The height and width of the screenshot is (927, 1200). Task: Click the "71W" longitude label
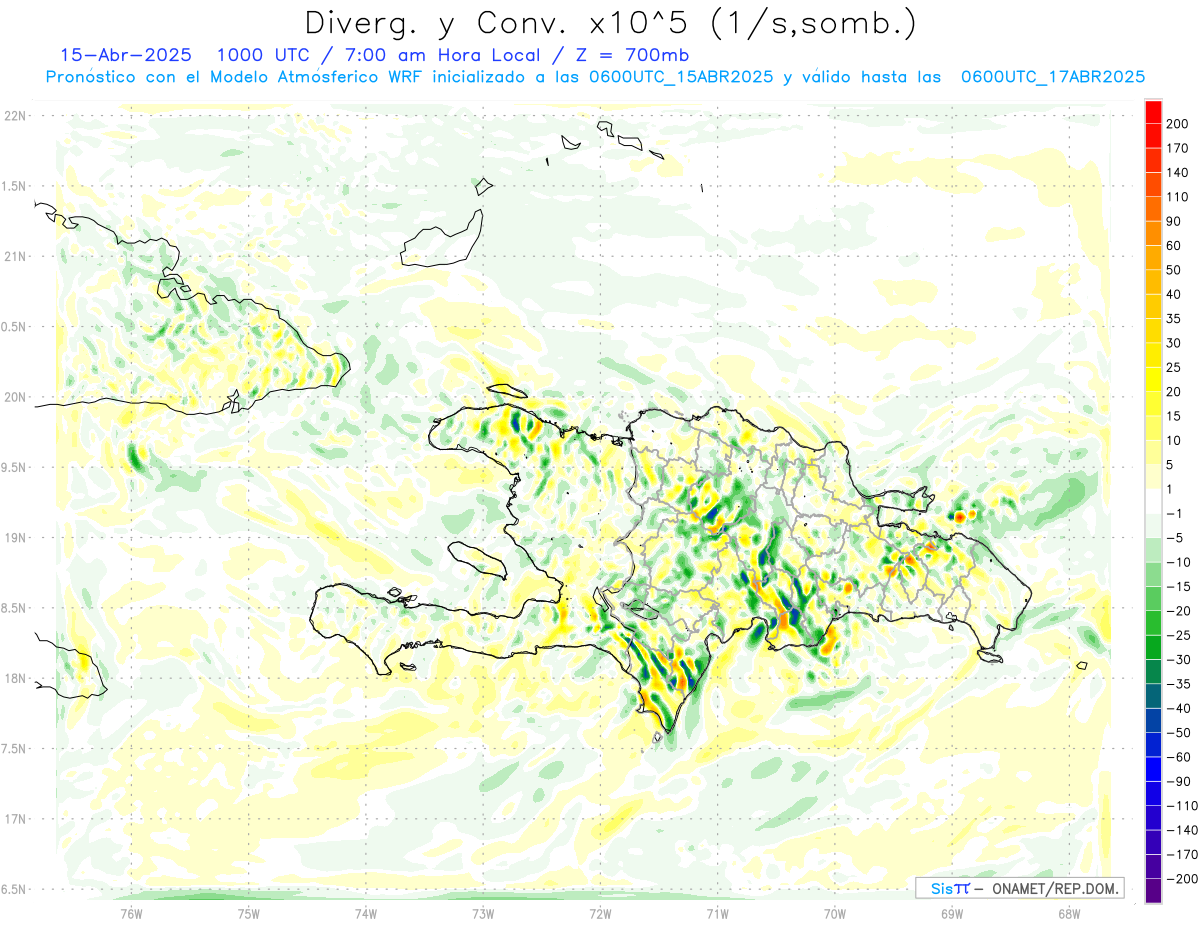[717, 912]
